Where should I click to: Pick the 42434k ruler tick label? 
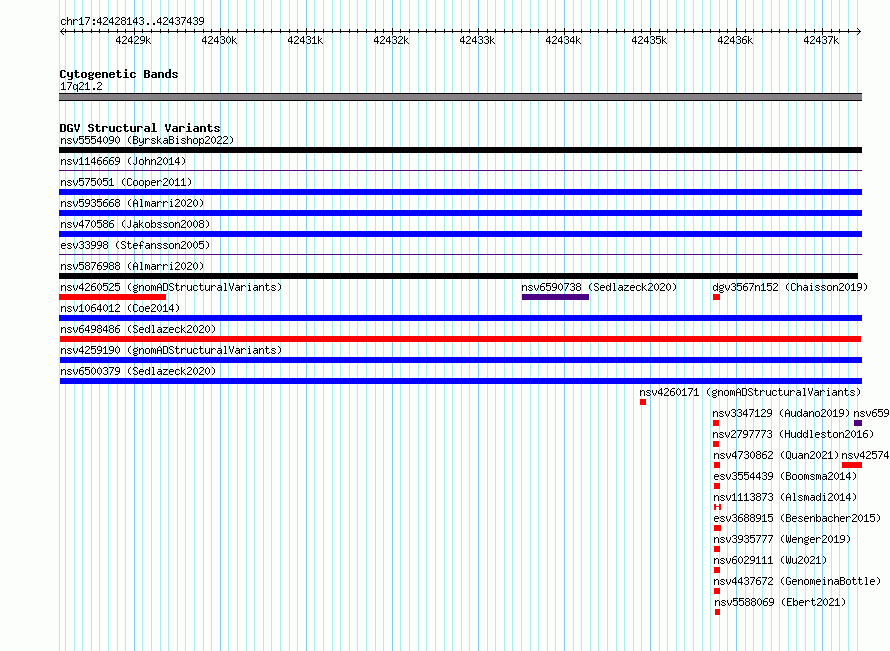[563, 40]
